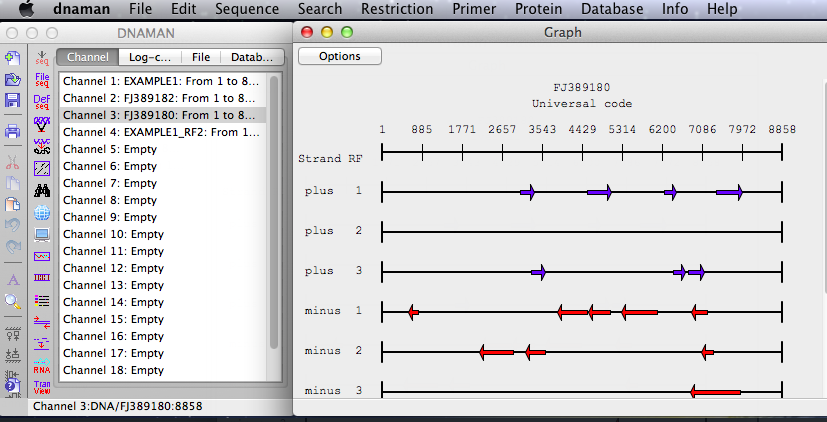This screenshot has height=422, width=827.
Task: Click the Save floppy disk icon
Action: (13, 100)
